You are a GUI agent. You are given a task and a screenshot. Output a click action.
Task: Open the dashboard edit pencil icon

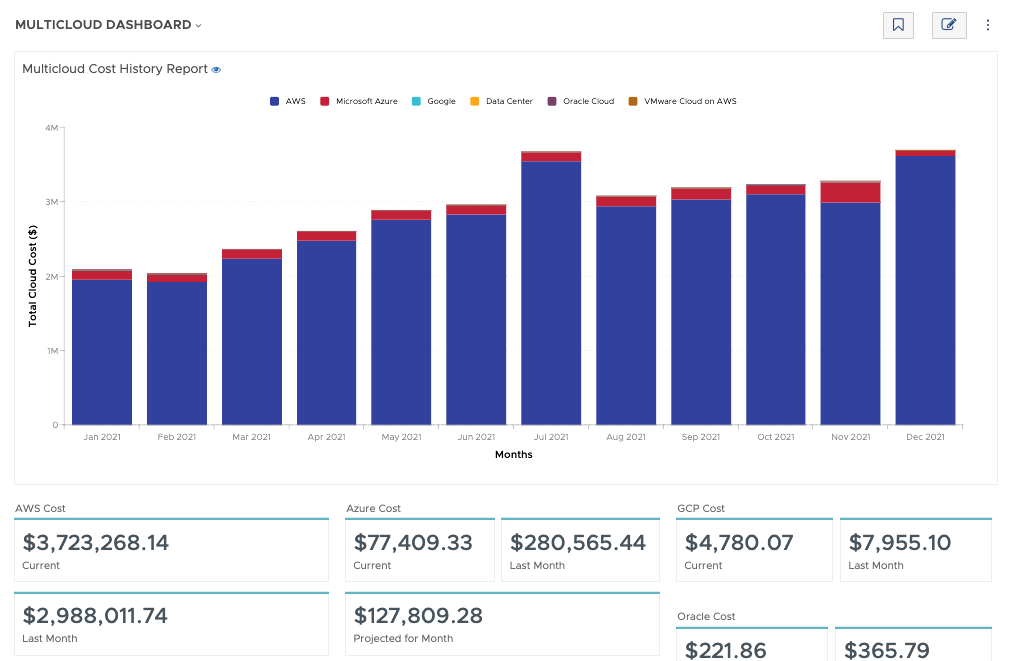(x=948, y=25)
